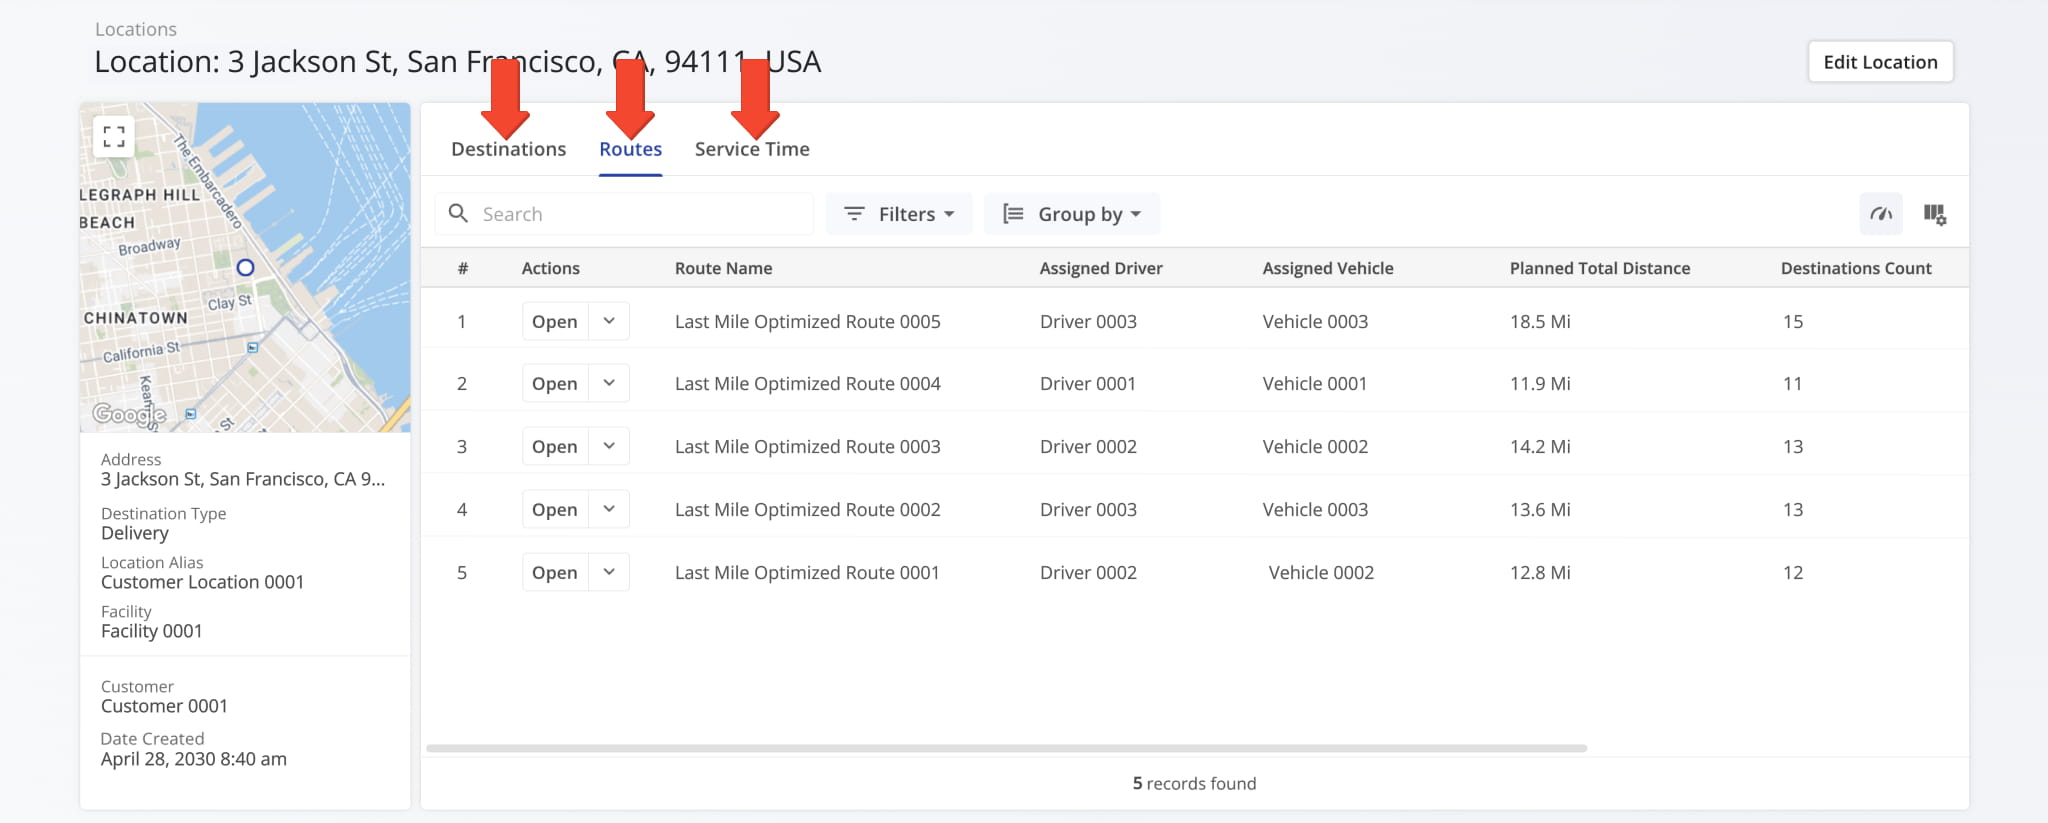Click the Customer Location 0001 alias
The width and height of the screenshot is (2048, 823).
point(202,582)
